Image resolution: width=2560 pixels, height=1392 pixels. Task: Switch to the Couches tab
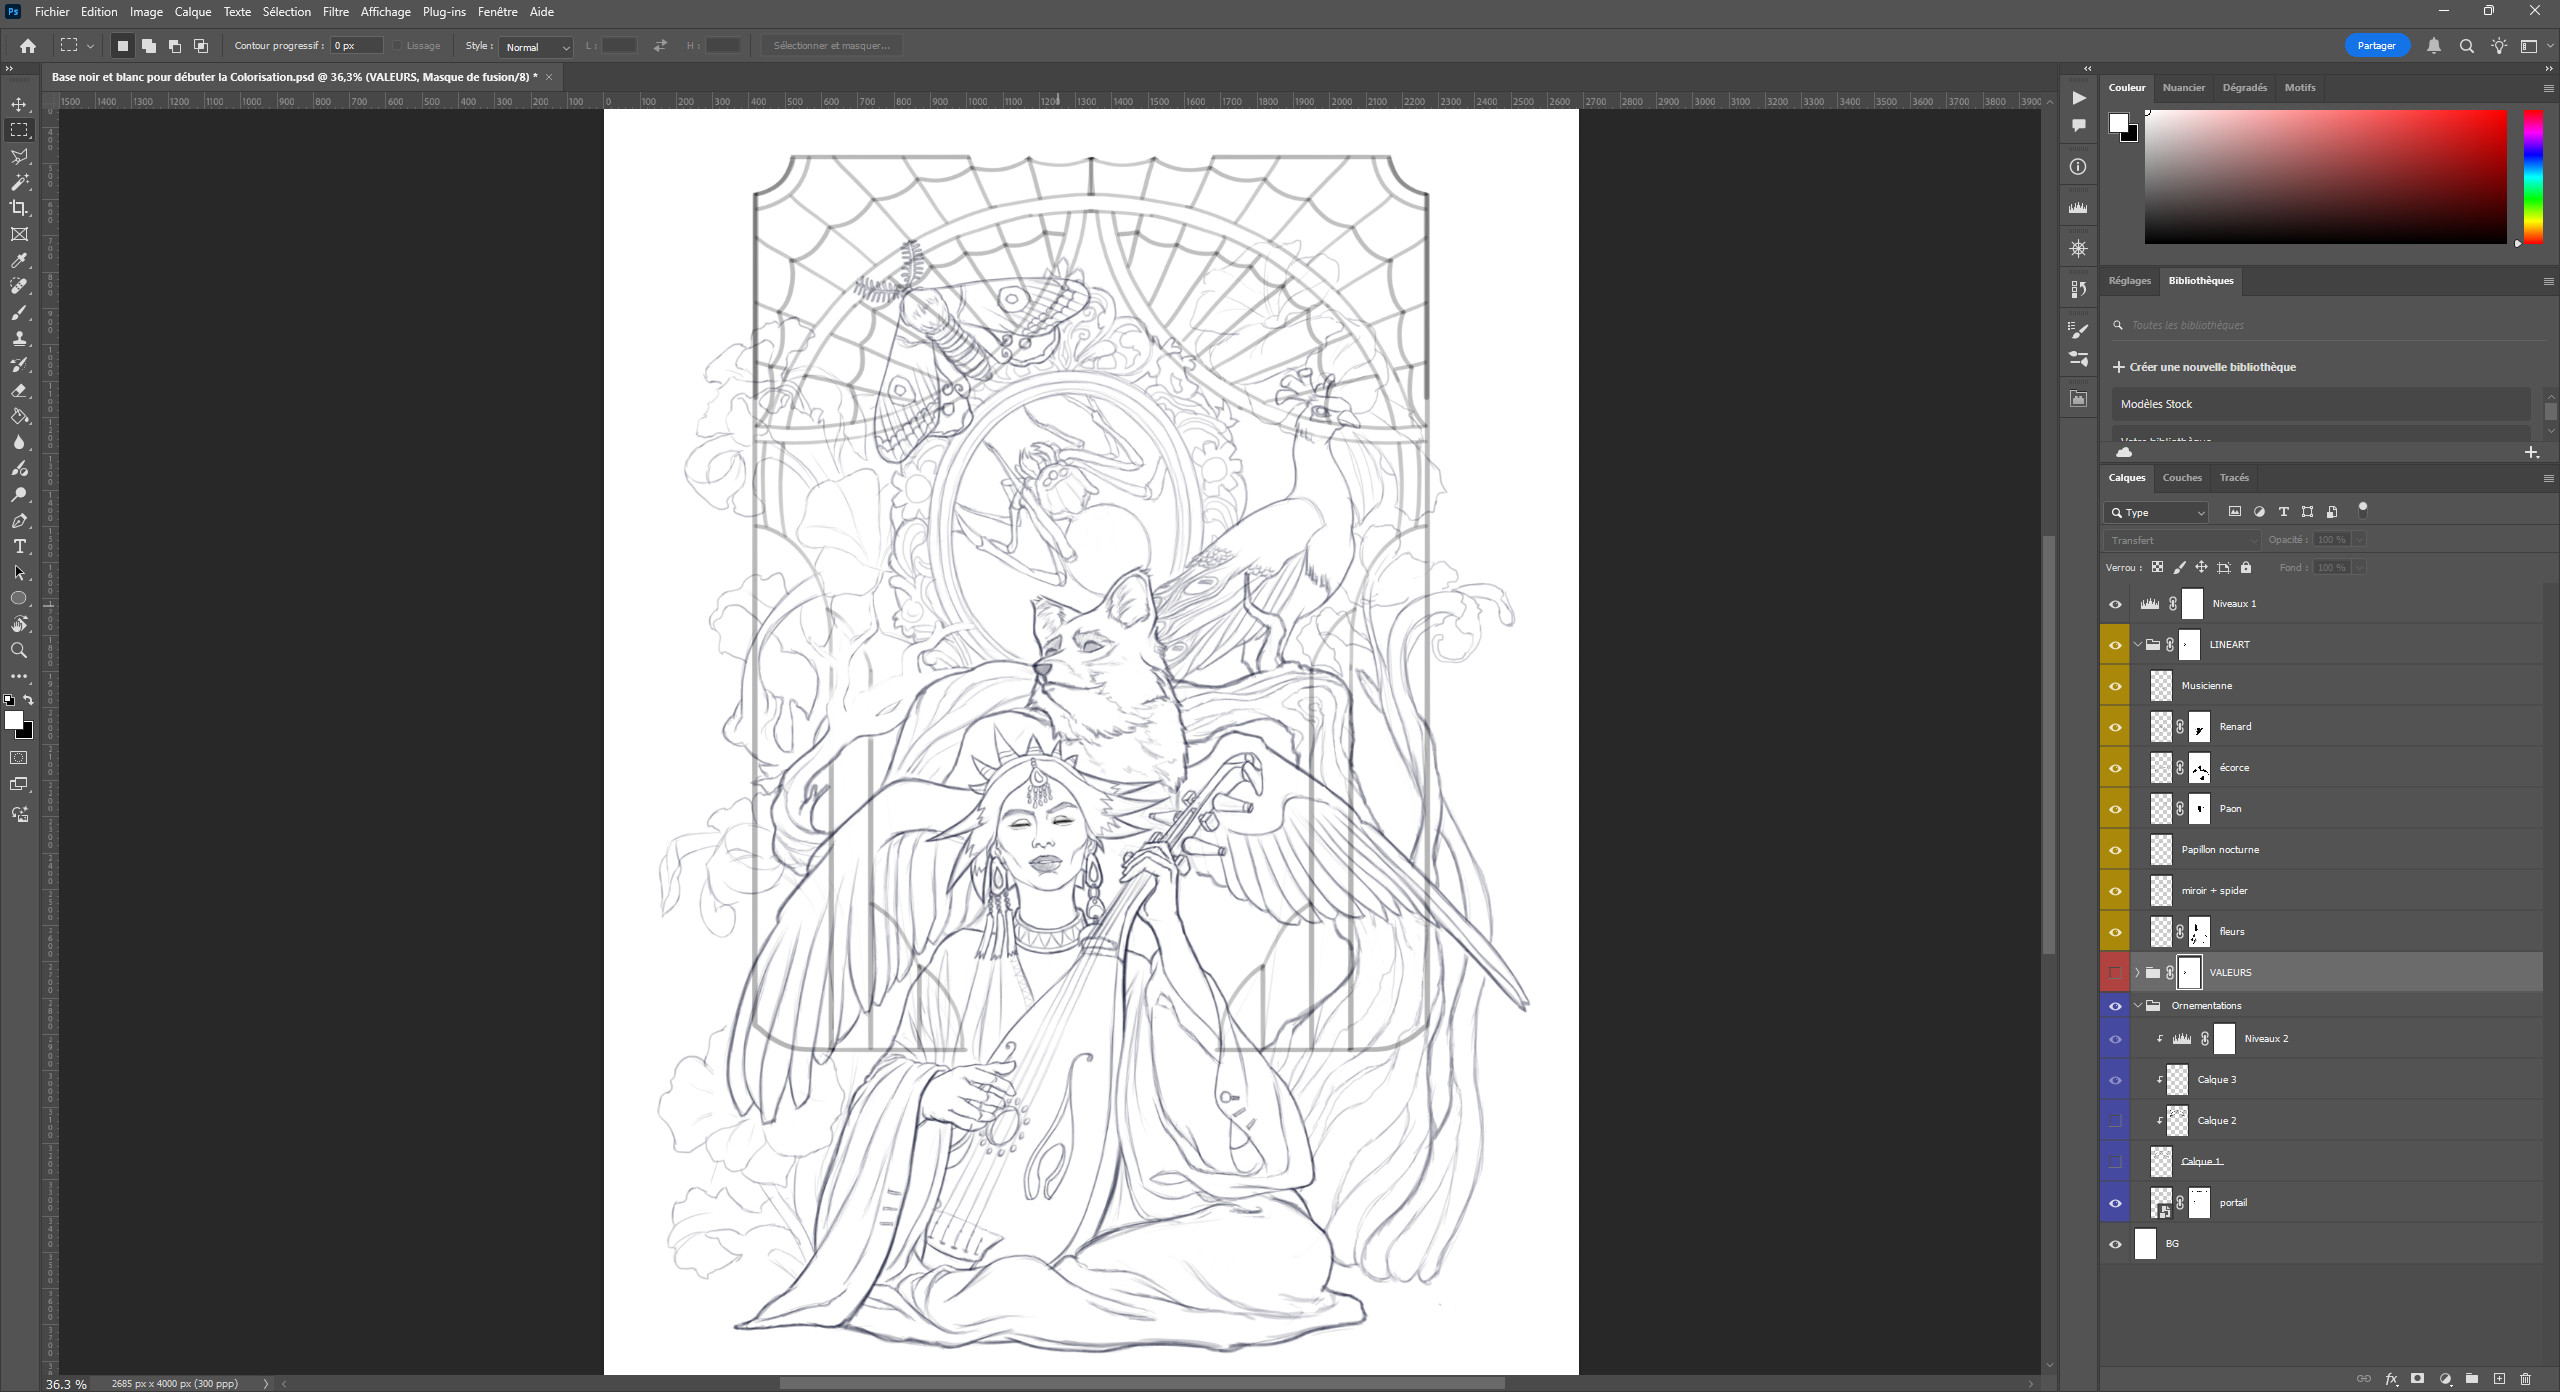(x=2181, y=478)
